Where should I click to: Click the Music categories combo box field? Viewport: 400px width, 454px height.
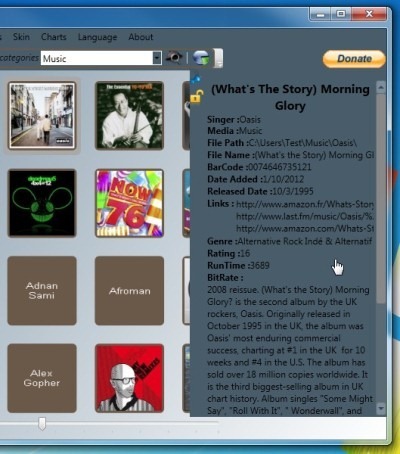(101, 58)
